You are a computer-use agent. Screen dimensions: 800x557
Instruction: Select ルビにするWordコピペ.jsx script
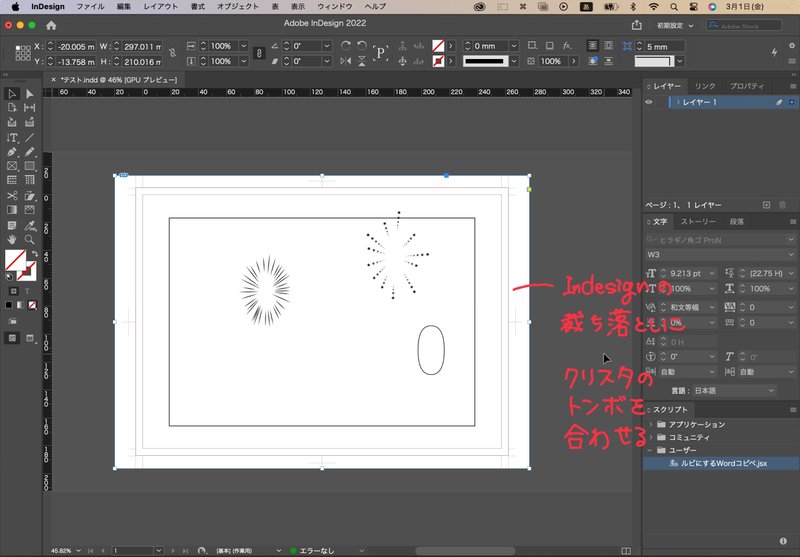pyautogui.click(x=721, y=463)
